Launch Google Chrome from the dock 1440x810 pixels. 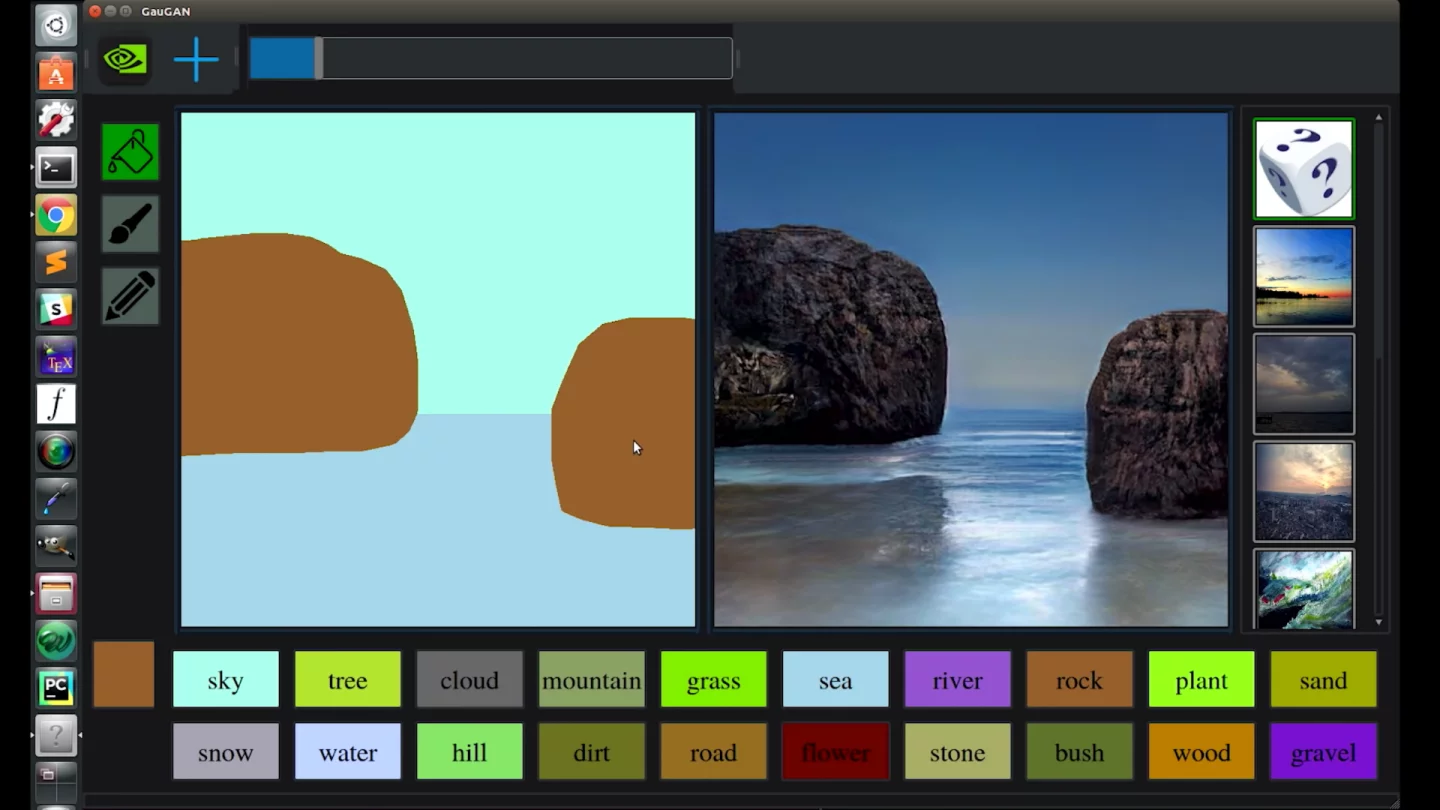(56, 215)
